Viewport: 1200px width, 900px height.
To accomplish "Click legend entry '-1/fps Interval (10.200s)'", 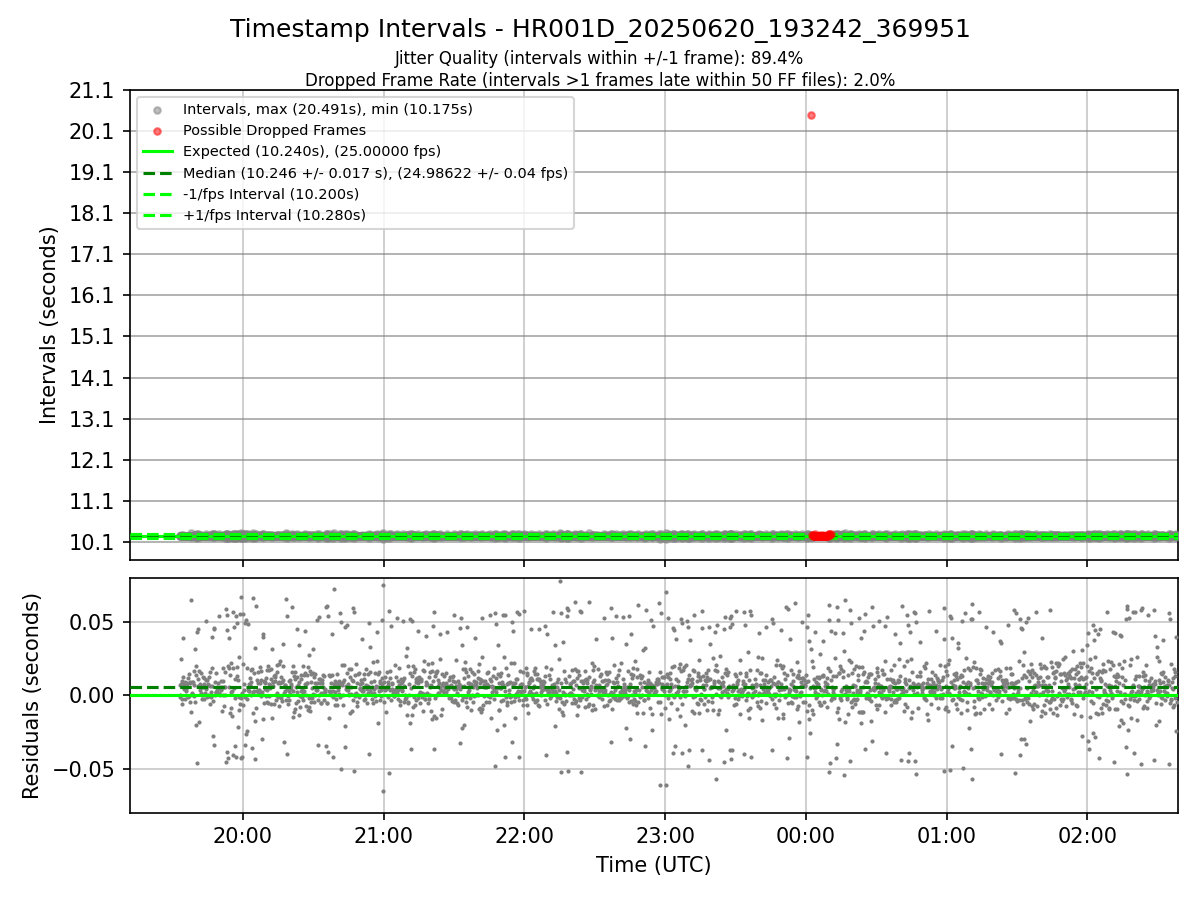I will 271,194.
